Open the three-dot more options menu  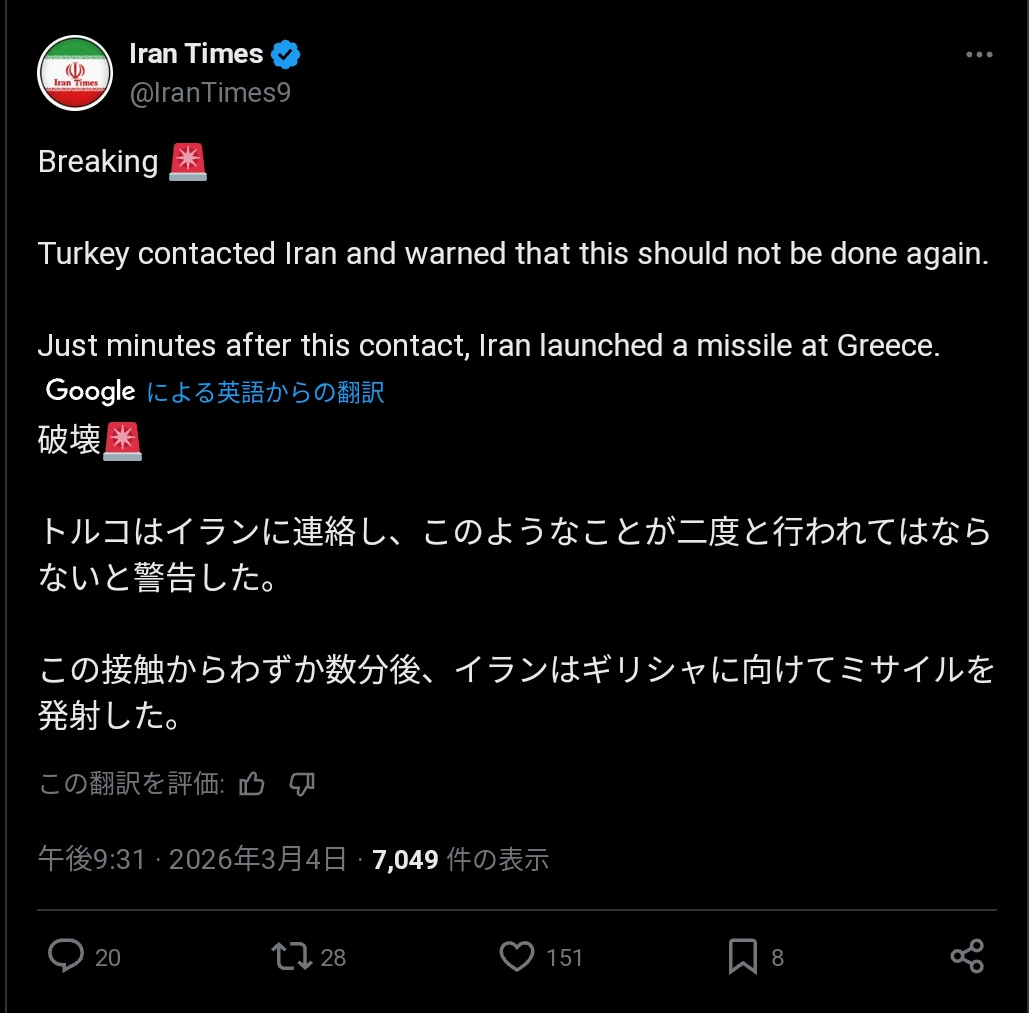pyautogui.click(x=978, y=55)
